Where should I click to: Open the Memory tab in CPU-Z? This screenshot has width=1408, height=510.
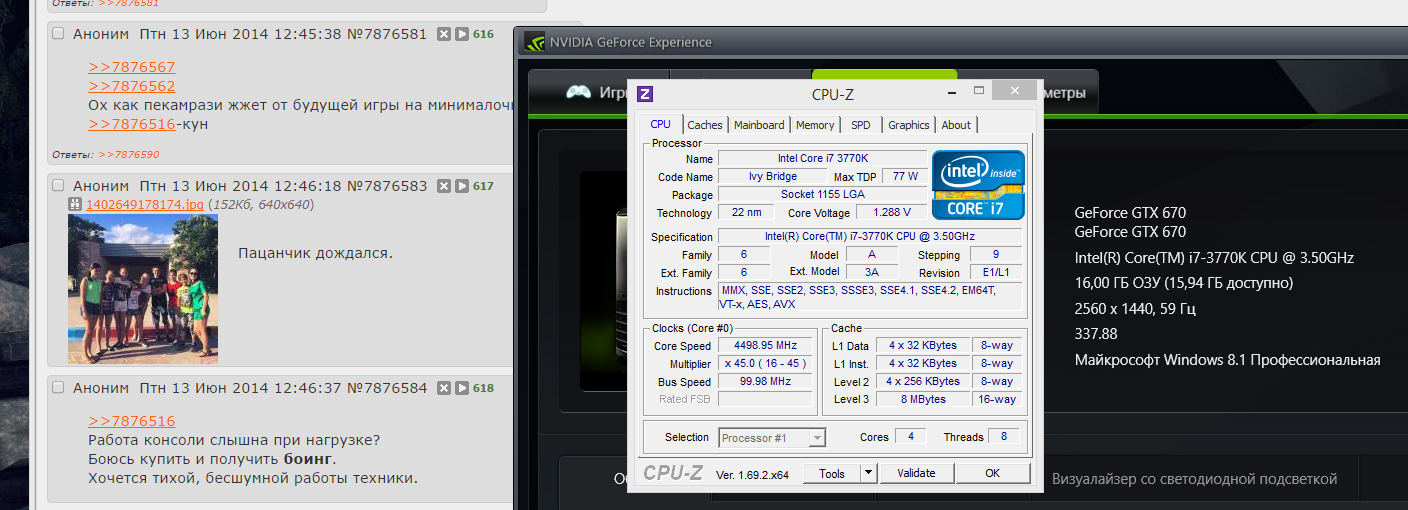815,125
